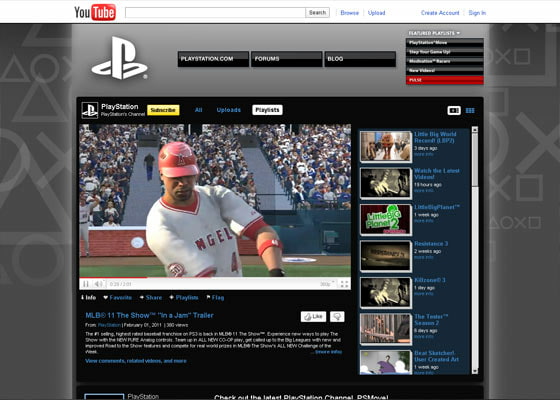Viewport: 560px width, 400px height.
Task: Open Killzone 3 playlist thumbnail
Action: pos(386,292)
